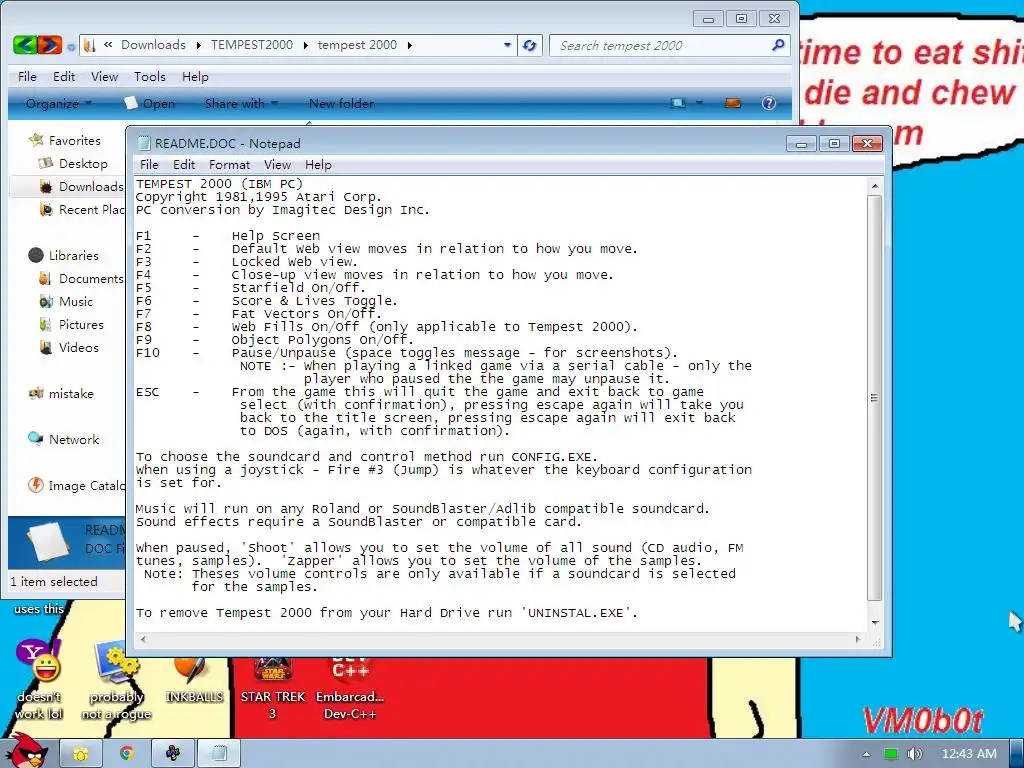Open Chrome from the taskbar
1024x768 pixels.
pyautogui.click(x=127, y=754)
